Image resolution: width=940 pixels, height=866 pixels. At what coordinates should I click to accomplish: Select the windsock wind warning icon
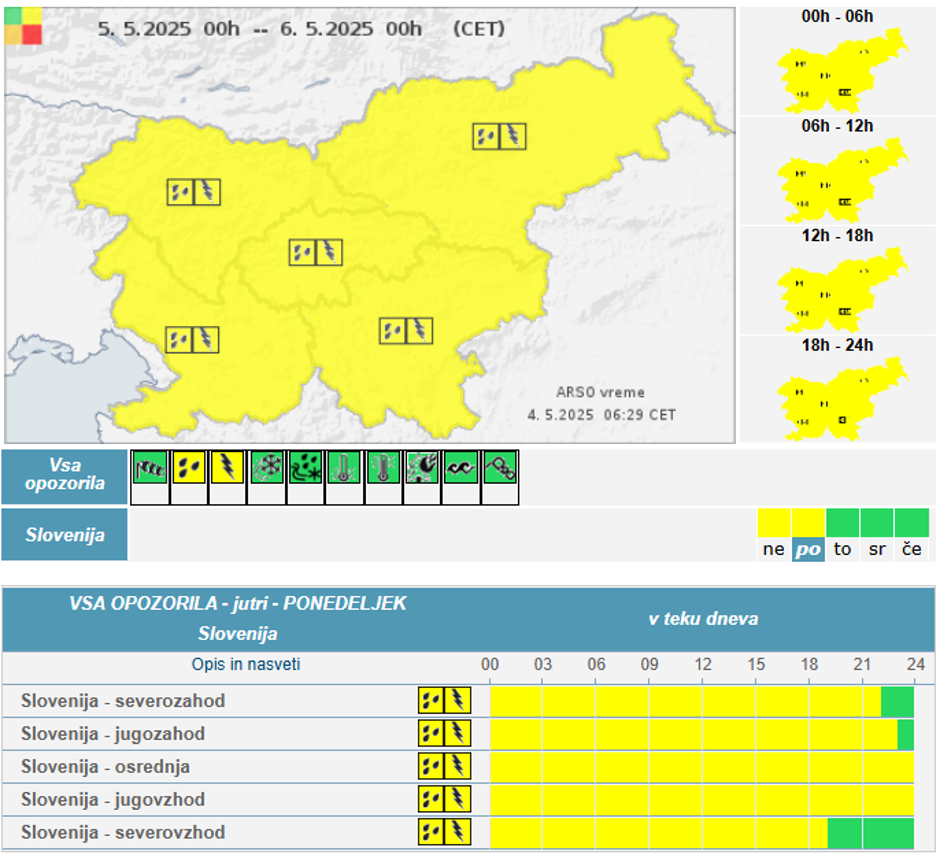click(149, 468)
